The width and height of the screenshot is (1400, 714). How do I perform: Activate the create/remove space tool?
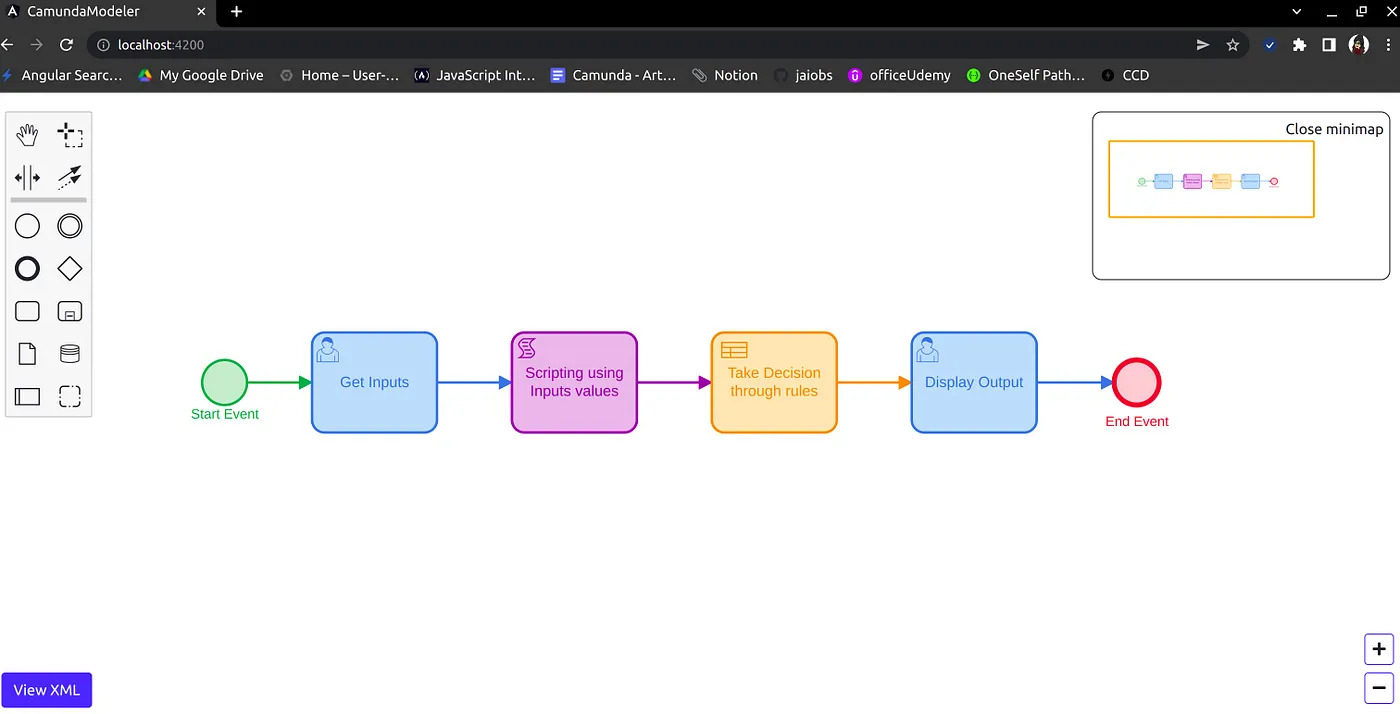click(x=27, y=178)
